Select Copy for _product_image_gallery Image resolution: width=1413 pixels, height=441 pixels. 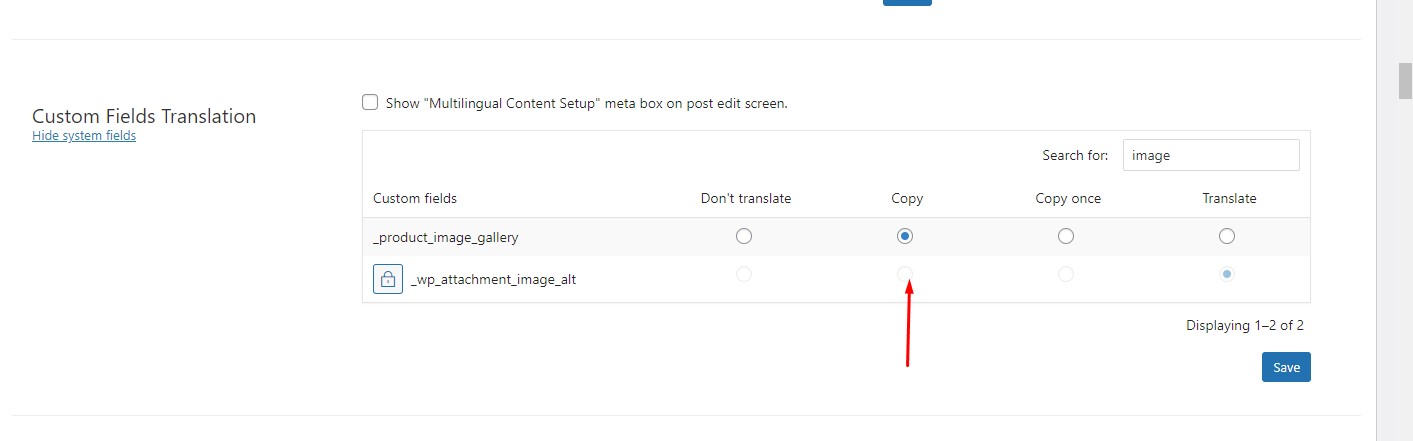905,237
